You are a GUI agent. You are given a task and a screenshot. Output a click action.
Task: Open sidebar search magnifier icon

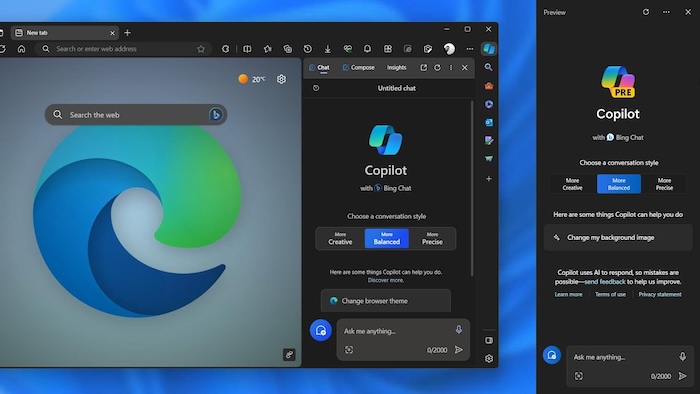[x=489, y=67]
